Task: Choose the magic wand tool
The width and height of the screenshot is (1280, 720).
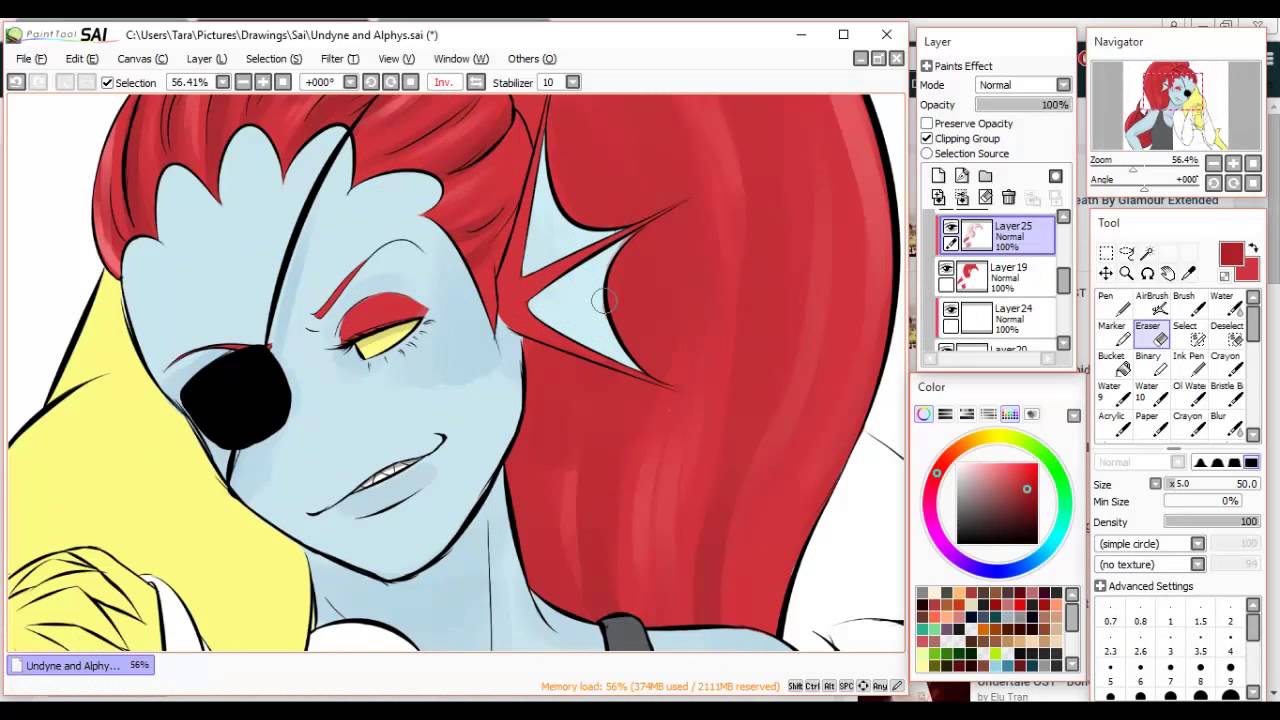Action: [x=1147, y=253]
